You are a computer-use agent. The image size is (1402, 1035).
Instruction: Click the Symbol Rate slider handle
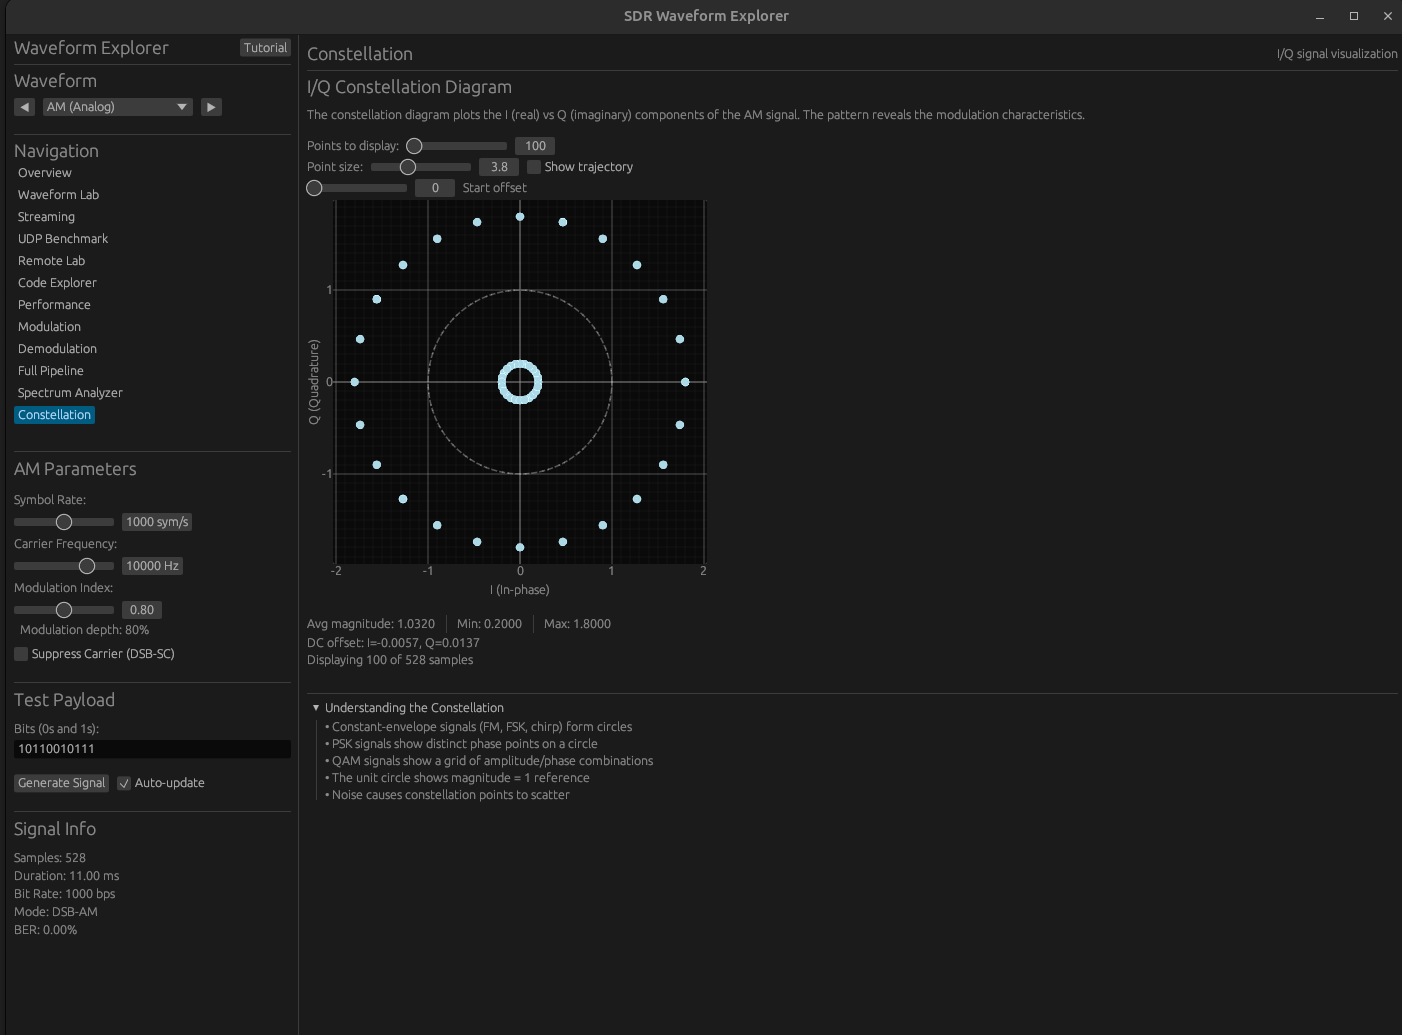pos(64,522)
